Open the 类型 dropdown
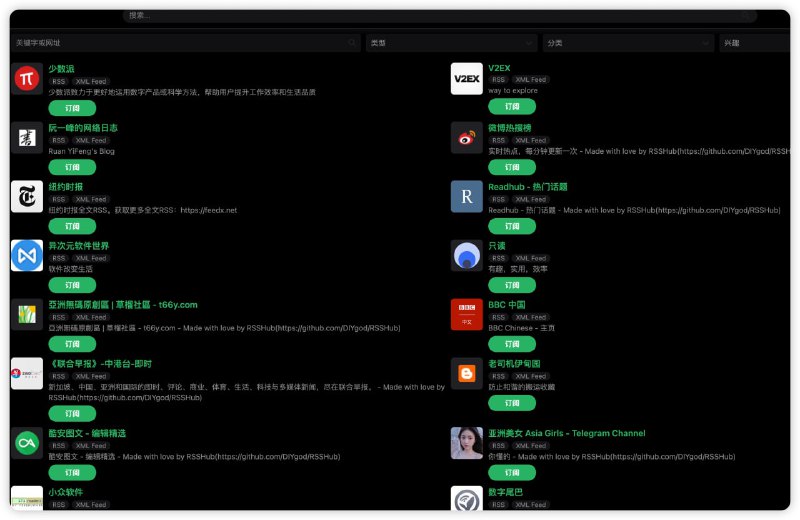Viewport: 800px width, 520px height. [x=451, y=43]
